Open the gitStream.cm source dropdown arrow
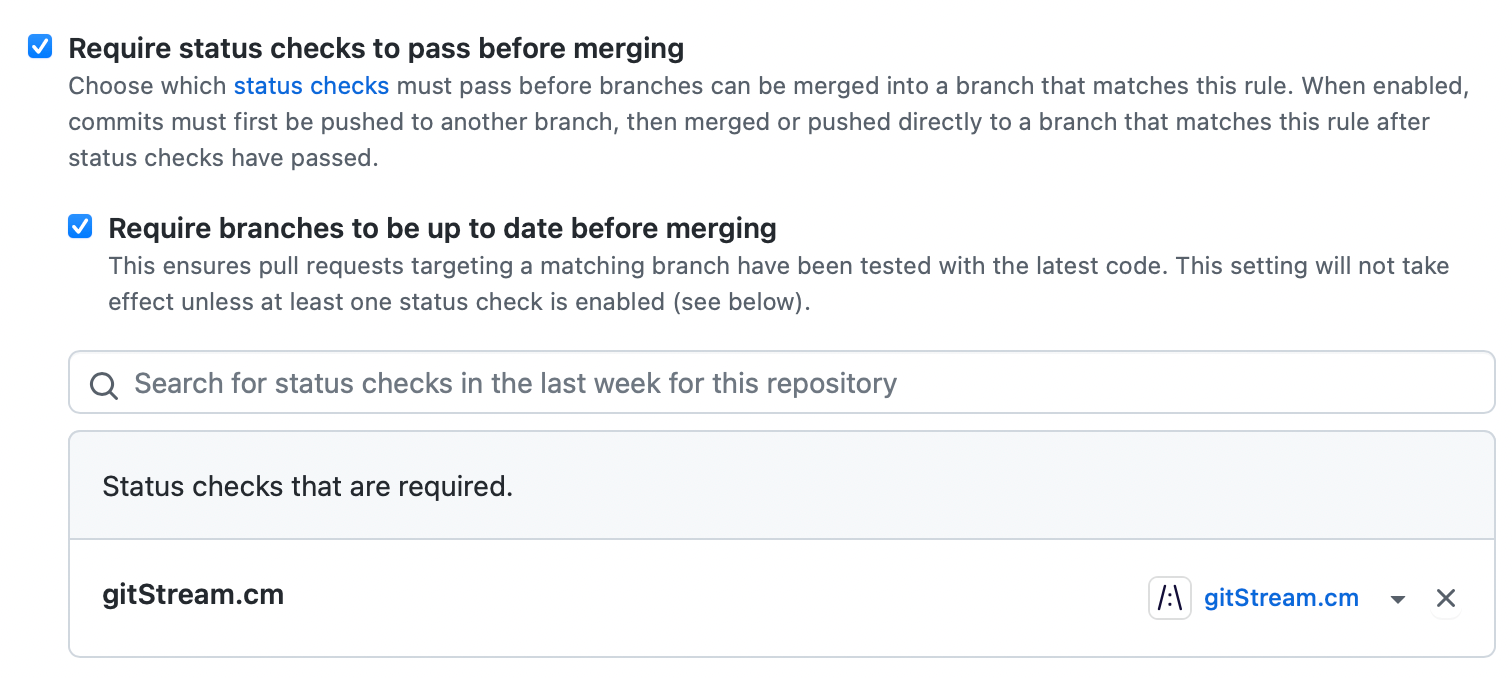1512x678 pixels. [1398, 600]
